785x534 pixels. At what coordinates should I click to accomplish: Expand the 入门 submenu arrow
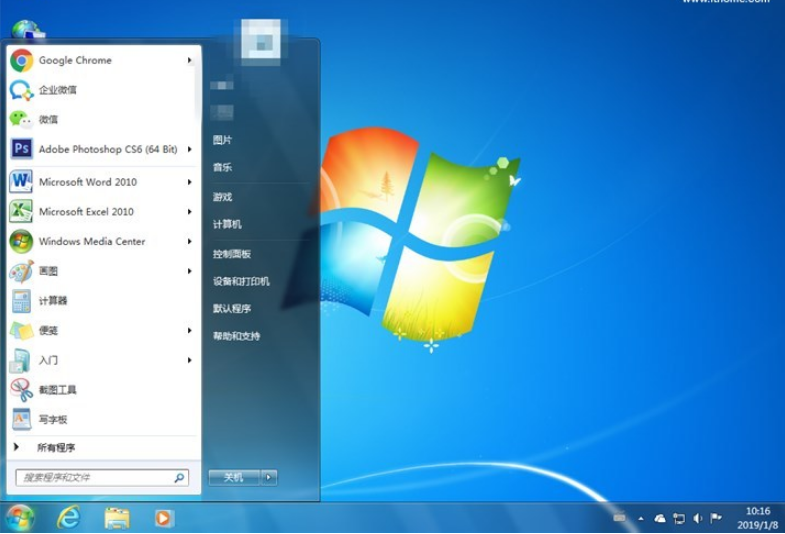(x=189, y=360)
